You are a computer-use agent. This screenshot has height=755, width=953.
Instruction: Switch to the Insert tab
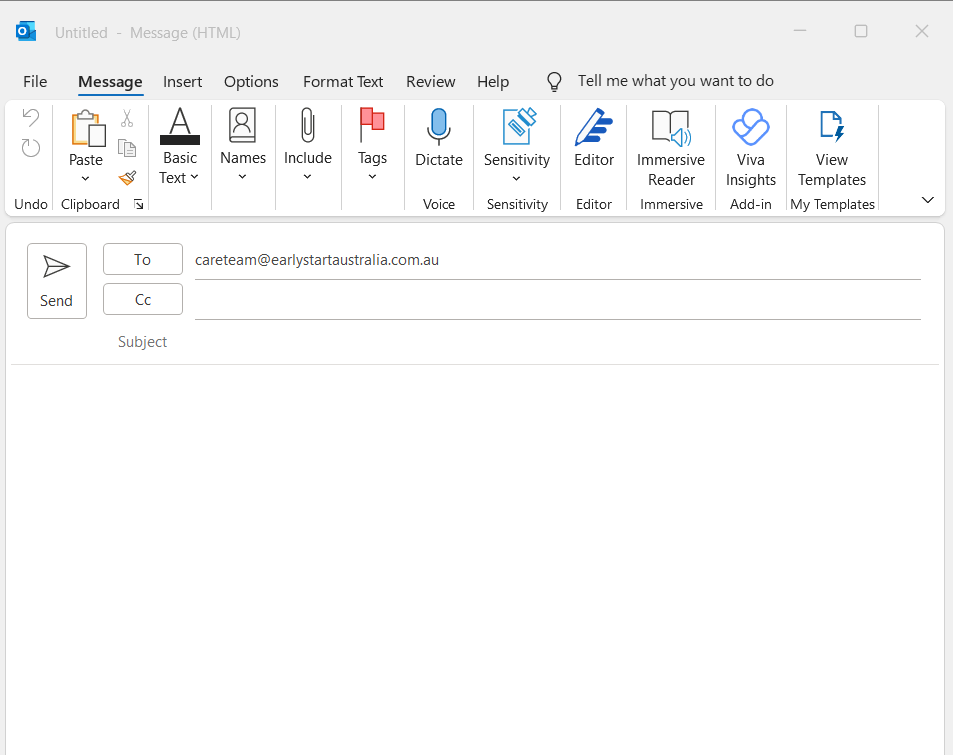click(182, 81)
